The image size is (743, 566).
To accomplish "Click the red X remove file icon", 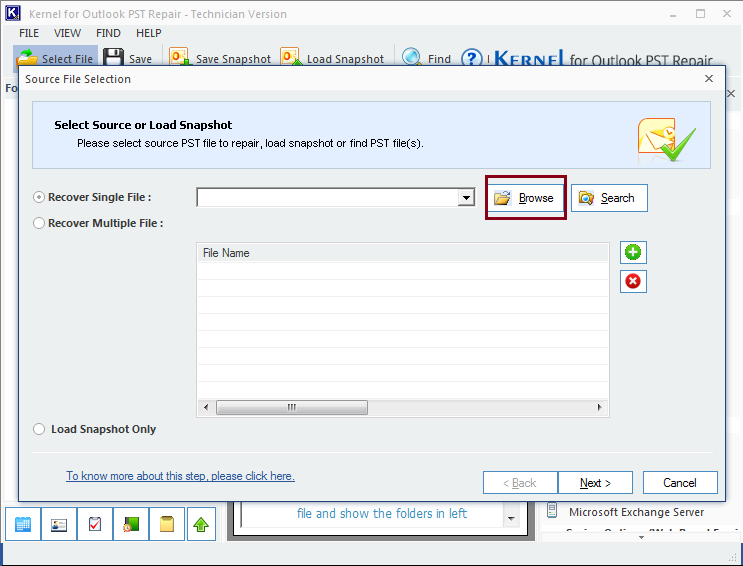I will [x=633, y=281].
